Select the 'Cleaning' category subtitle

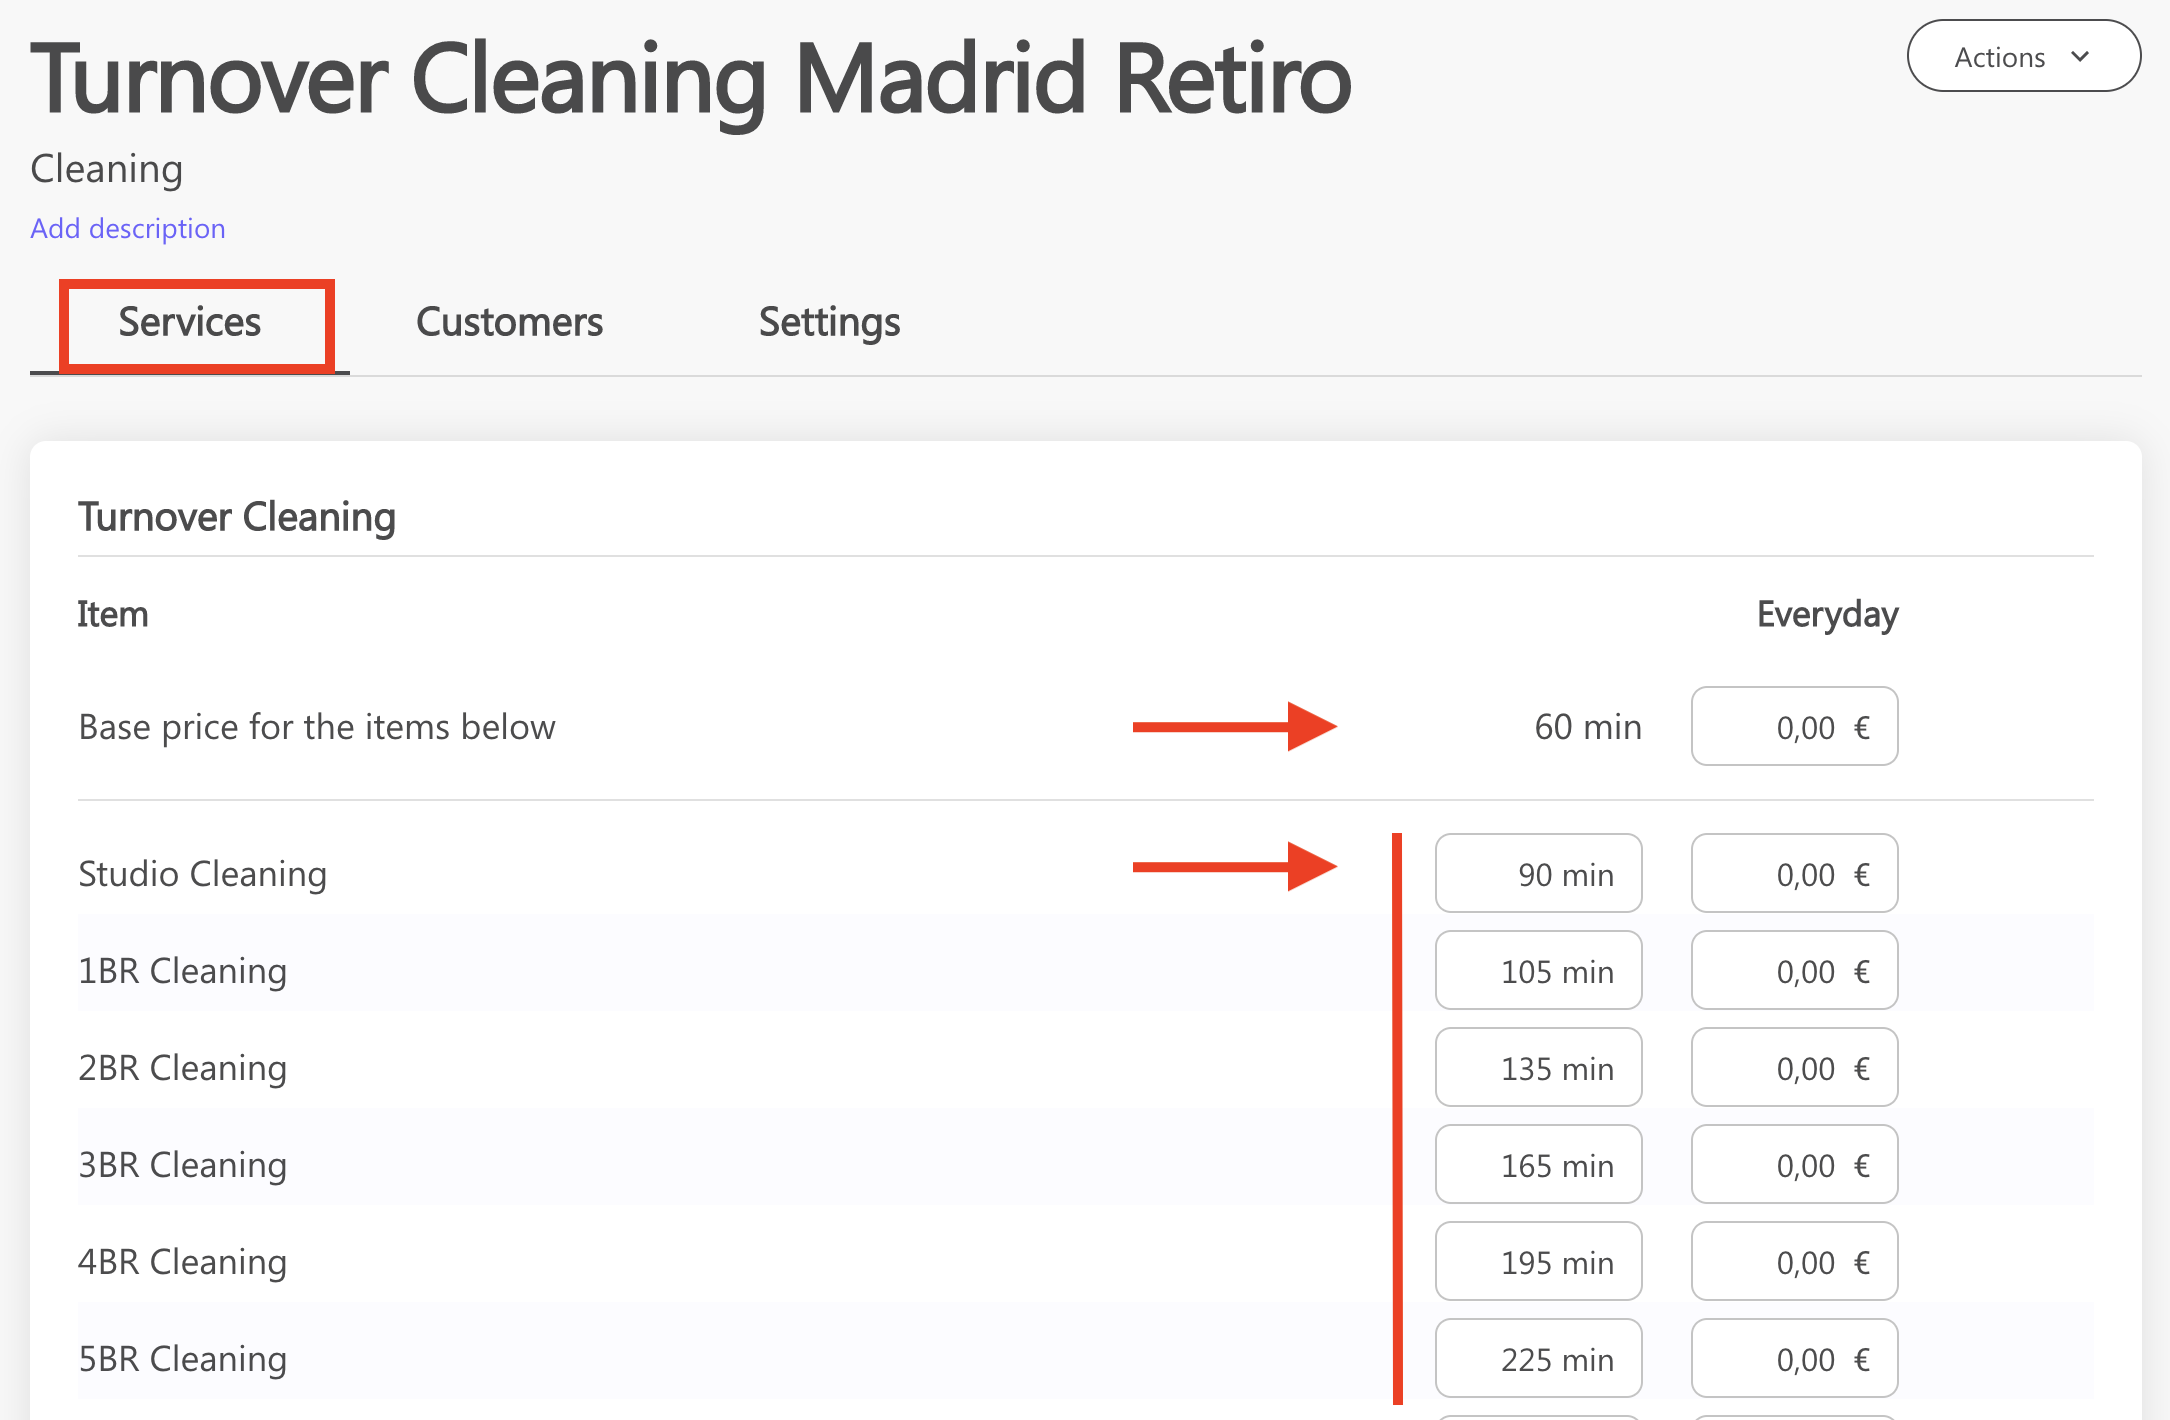click(107, 170)
